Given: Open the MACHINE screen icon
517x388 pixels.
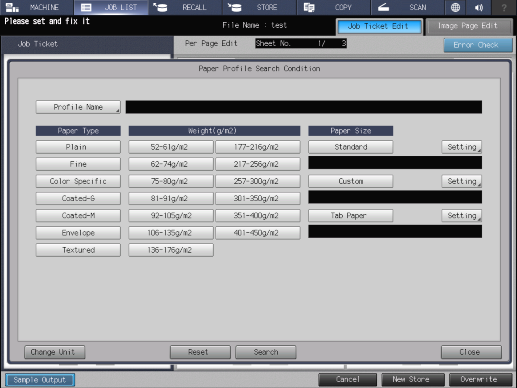Looking at the screenshot, I should coord(12,7).
